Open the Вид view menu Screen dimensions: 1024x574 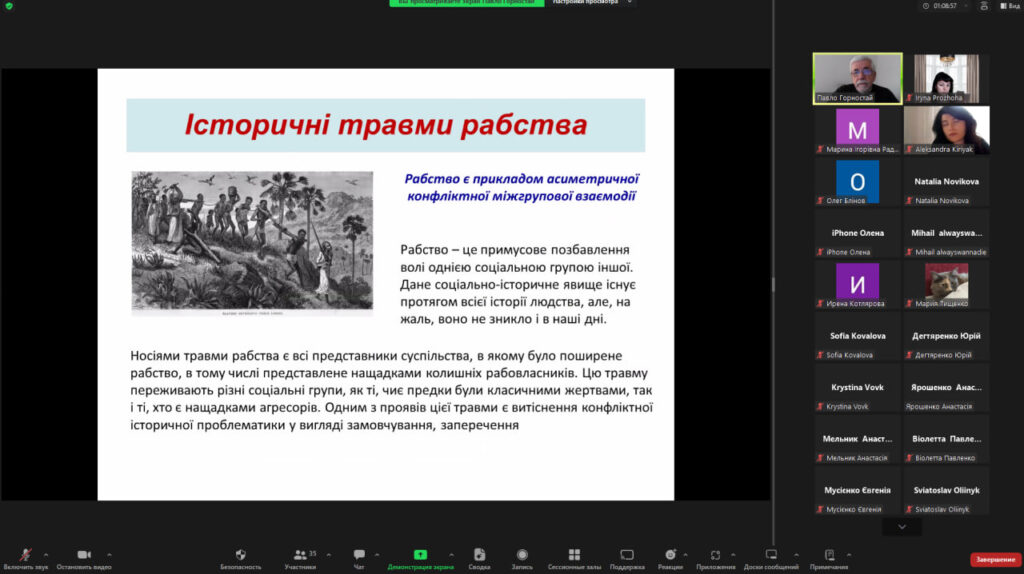tap(1009, 5)
